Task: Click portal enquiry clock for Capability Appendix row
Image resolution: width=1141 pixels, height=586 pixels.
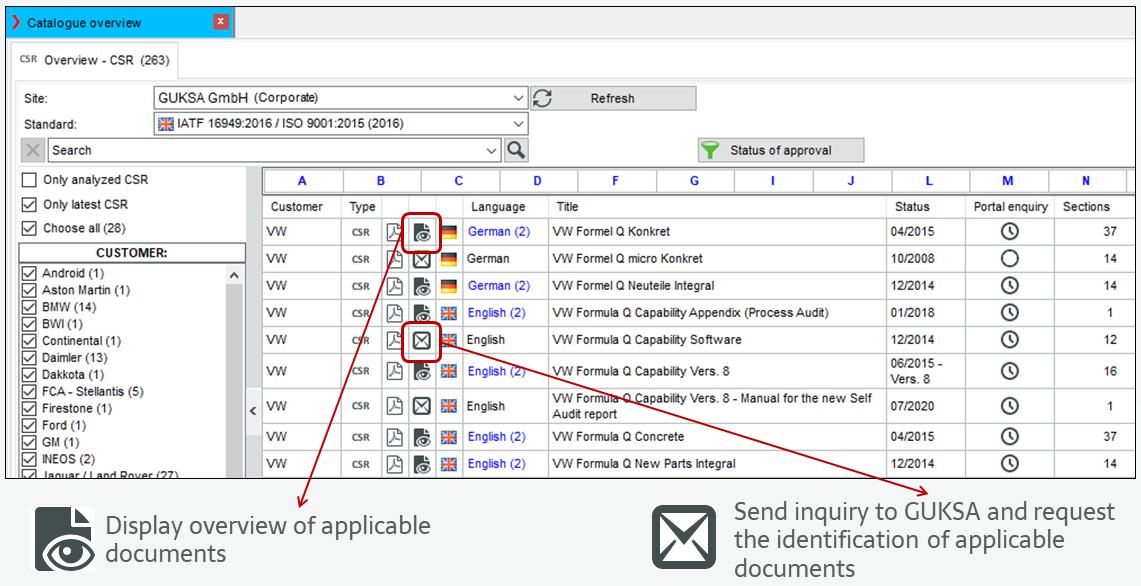Action: coord(1009,312)
